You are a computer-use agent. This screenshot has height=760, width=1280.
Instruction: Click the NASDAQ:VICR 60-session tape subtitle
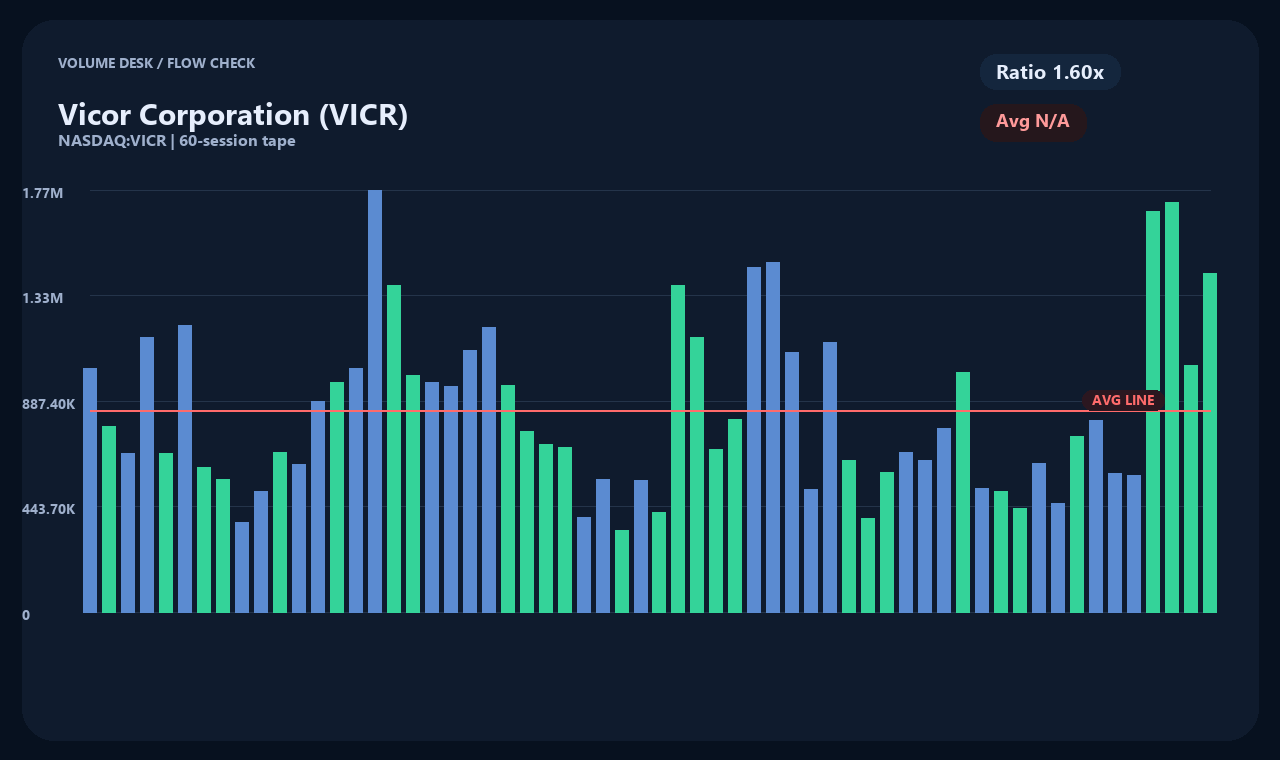(177, 141)
